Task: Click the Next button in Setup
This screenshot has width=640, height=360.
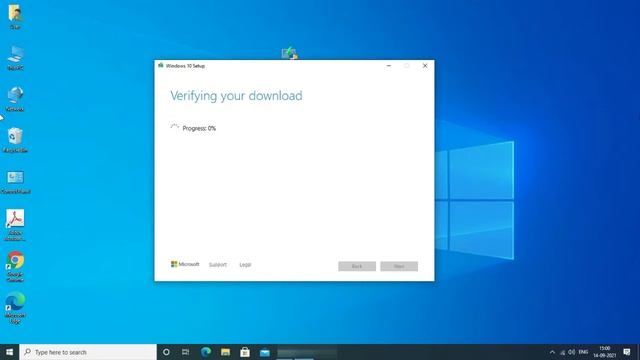Action: tap(399, 266)
